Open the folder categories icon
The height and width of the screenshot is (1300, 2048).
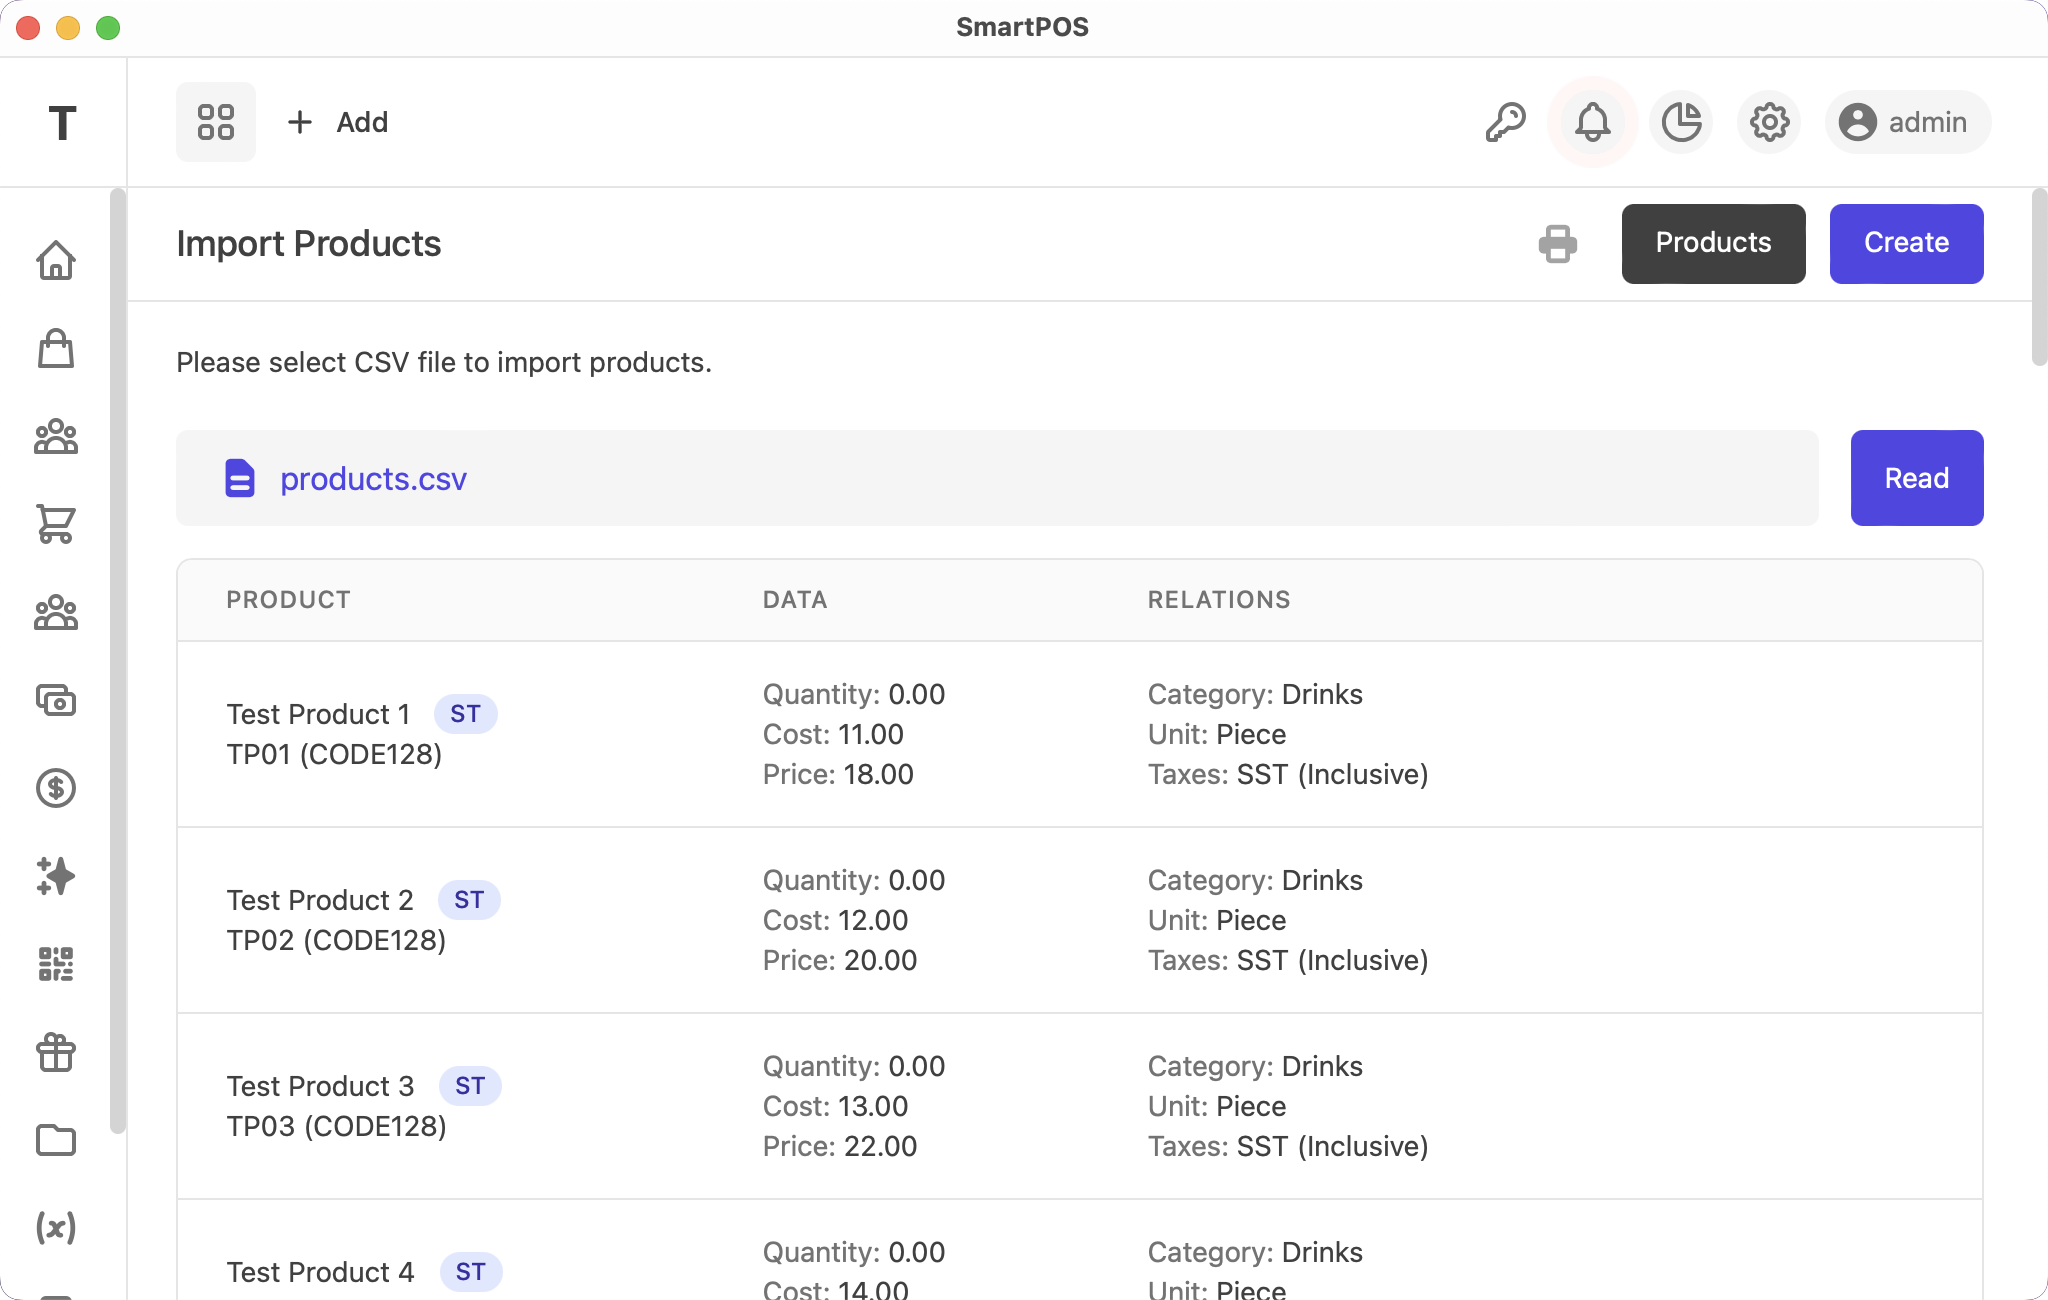click(57, 1140)
